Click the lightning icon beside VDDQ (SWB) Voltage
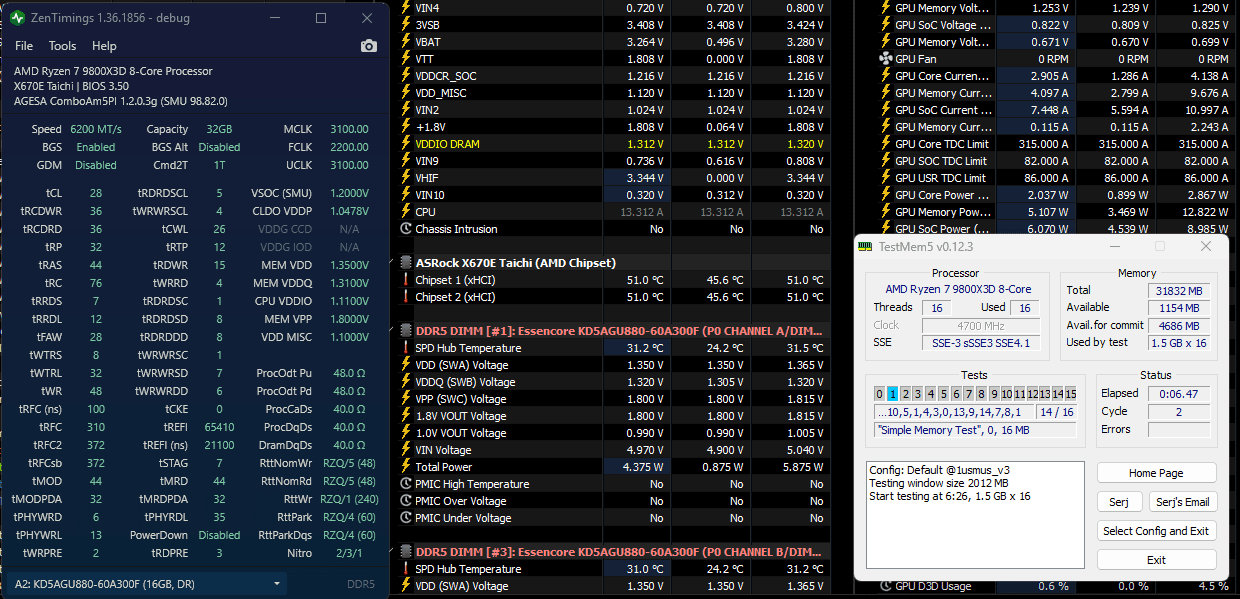The height and width of the screenshot is (599, 1240). pos(405,382)
